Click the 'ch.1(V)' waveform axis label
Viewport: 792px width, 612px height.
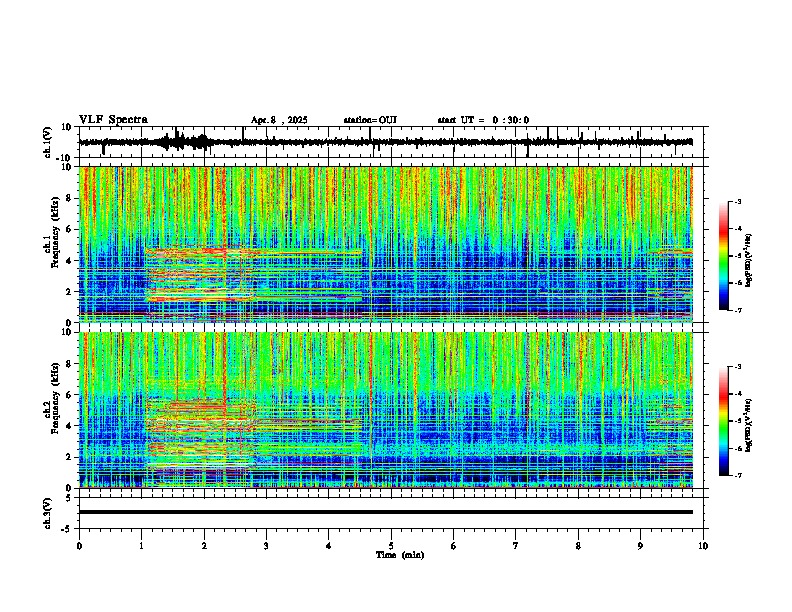tap(49, 142)
